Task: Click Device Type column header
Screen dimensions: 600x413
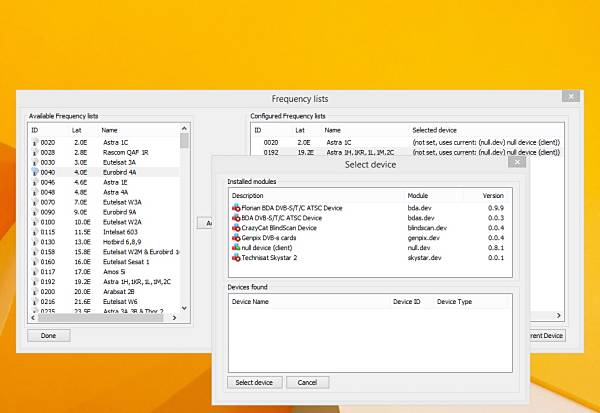Action: [x=472, y=302]
